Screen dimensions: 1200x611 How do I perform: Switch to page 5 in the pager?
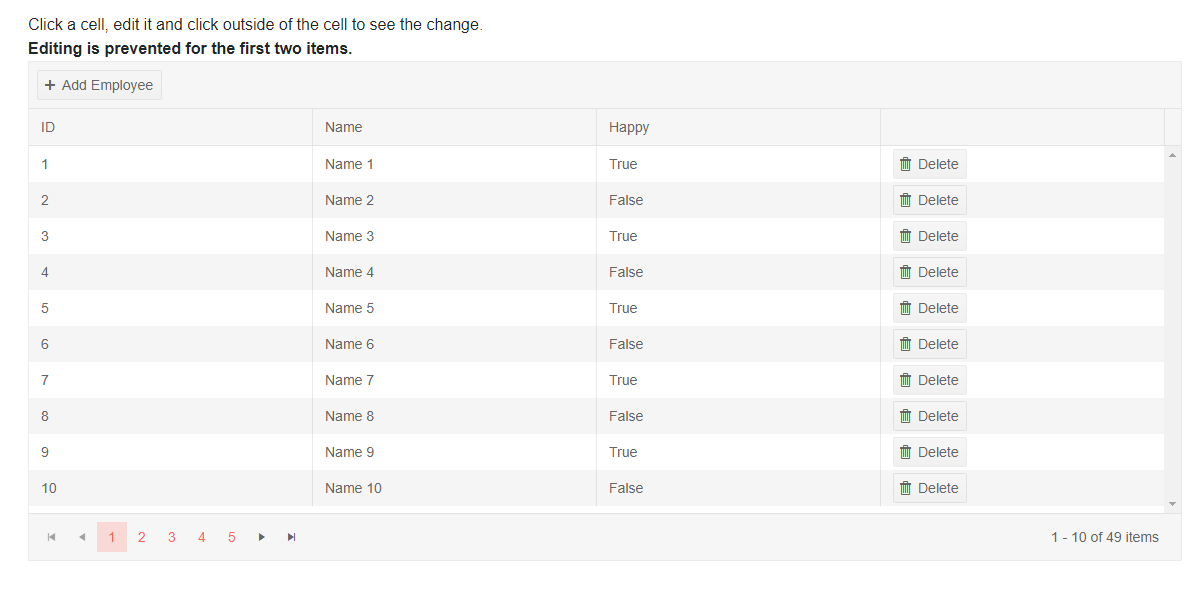[x=232, y=537]
